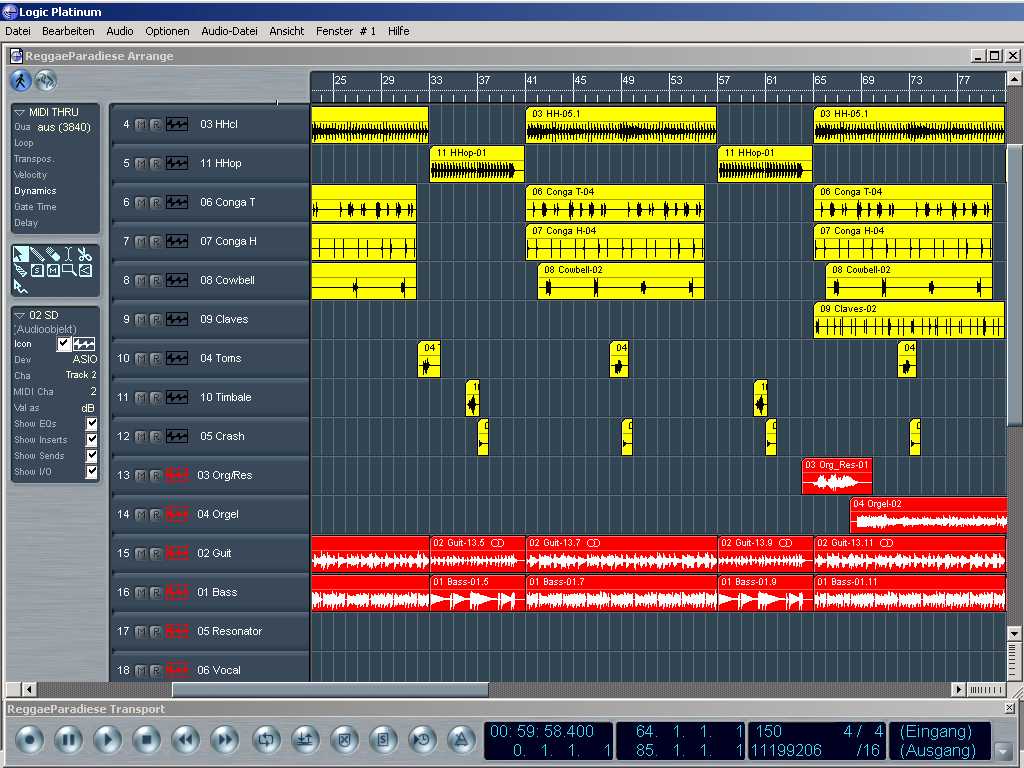Click the Rewind transport button
Image resolution: width=1024 pixels, height=768 pixels.
186,740
